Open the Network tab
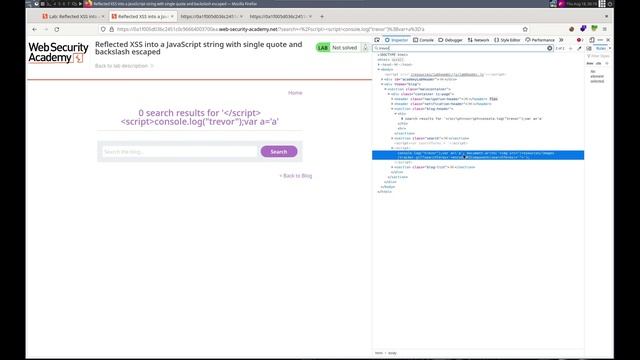Image resolution: width=640 pixels, height=360 pixels. 478,40
